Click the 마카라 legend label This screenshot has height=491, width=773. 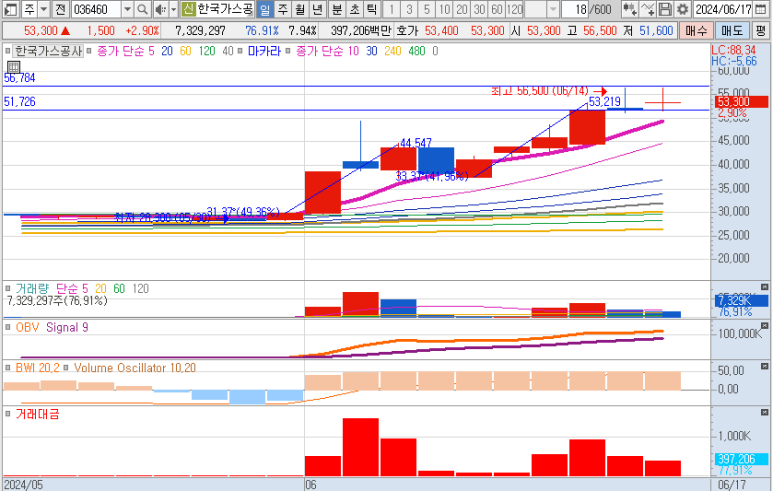coord(264,51)
